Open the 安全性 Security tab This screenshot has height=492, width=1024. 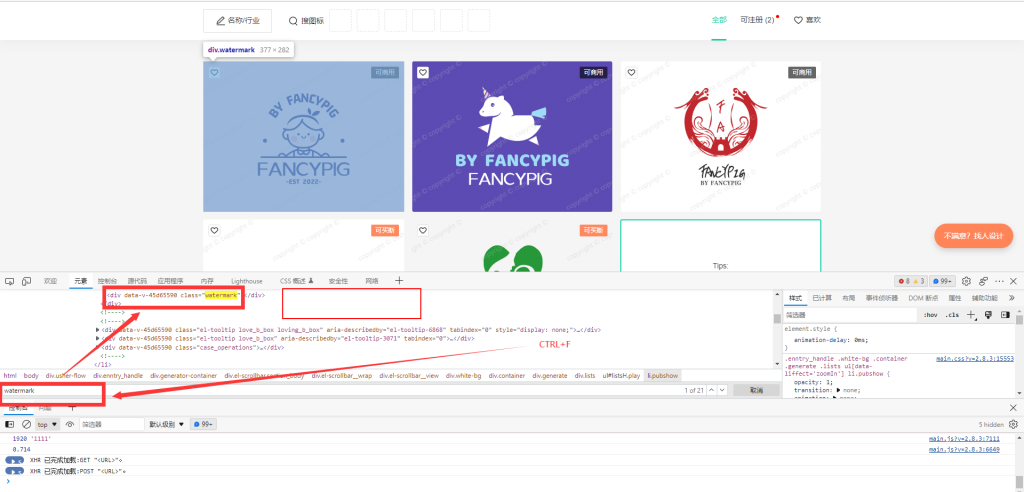coord(338,281)
